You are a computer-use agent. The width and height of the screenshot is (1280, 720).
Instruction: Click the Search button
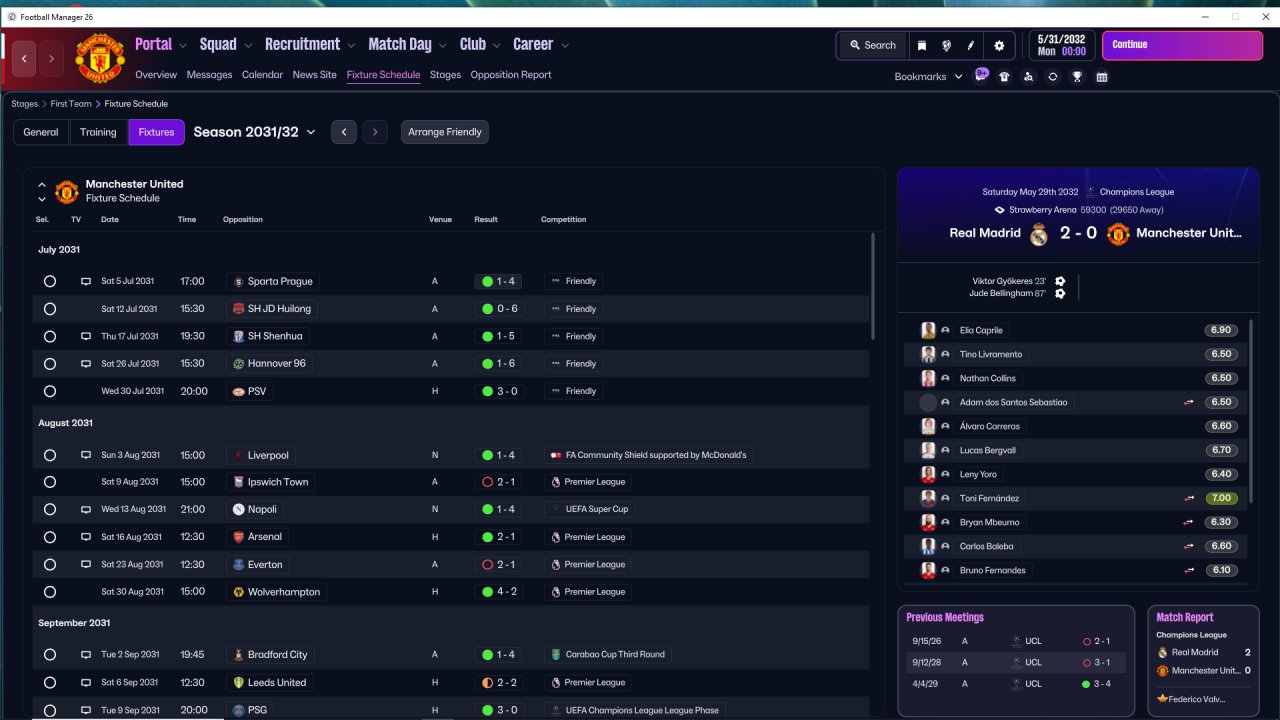click(x=872, y=45)
